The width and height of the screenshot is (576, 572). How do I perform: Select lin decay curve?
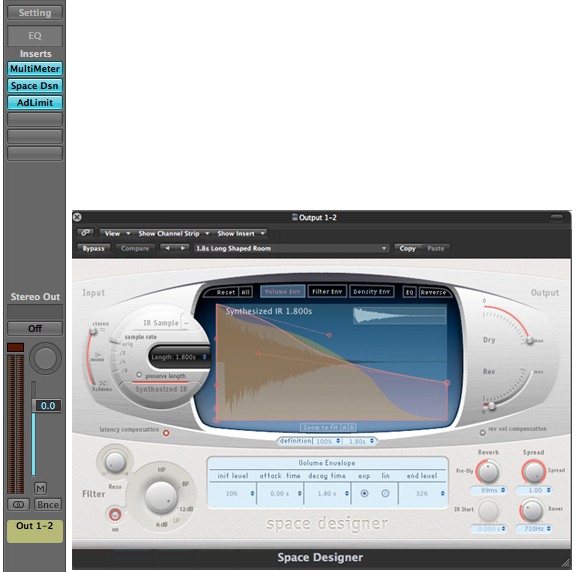tap(385, 493)
